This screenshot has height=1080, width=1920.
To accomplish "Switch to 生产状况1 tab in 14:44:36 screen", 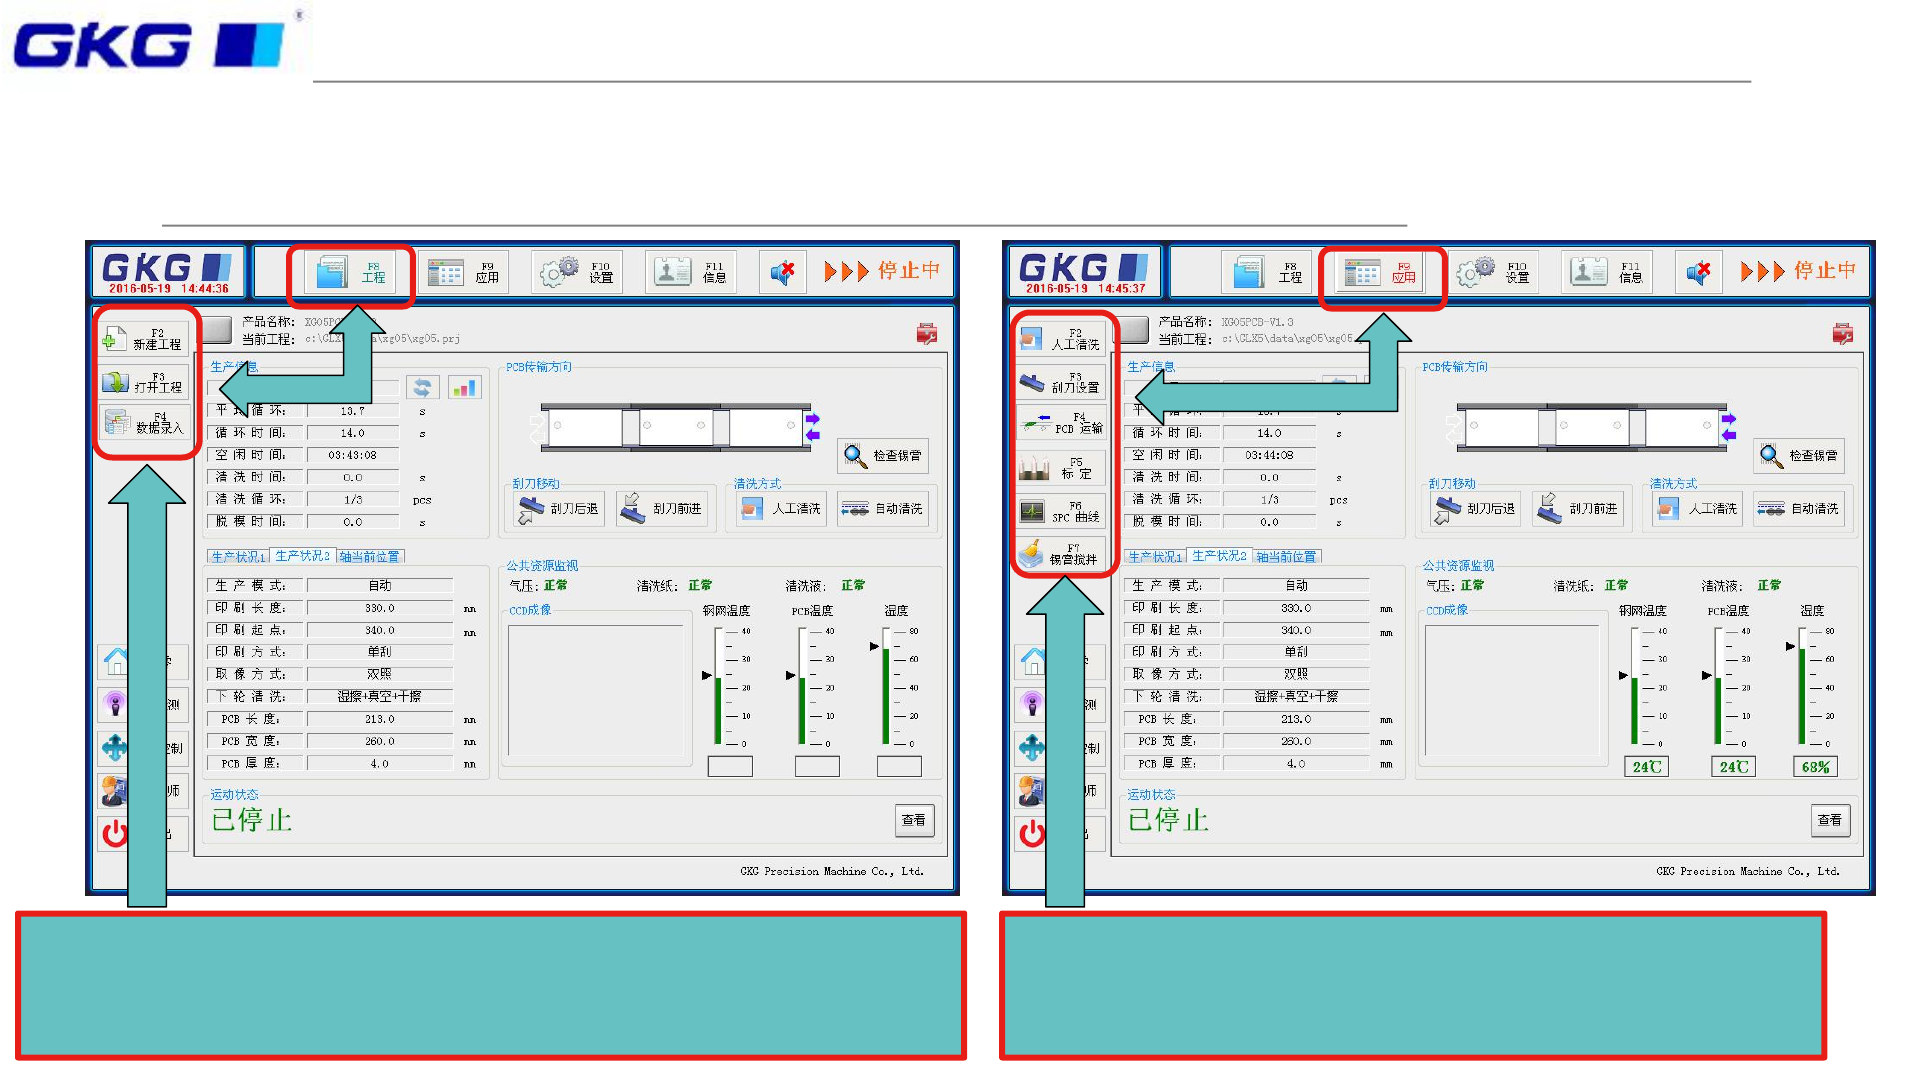I will pyautogui.click(x=238, y=557).
